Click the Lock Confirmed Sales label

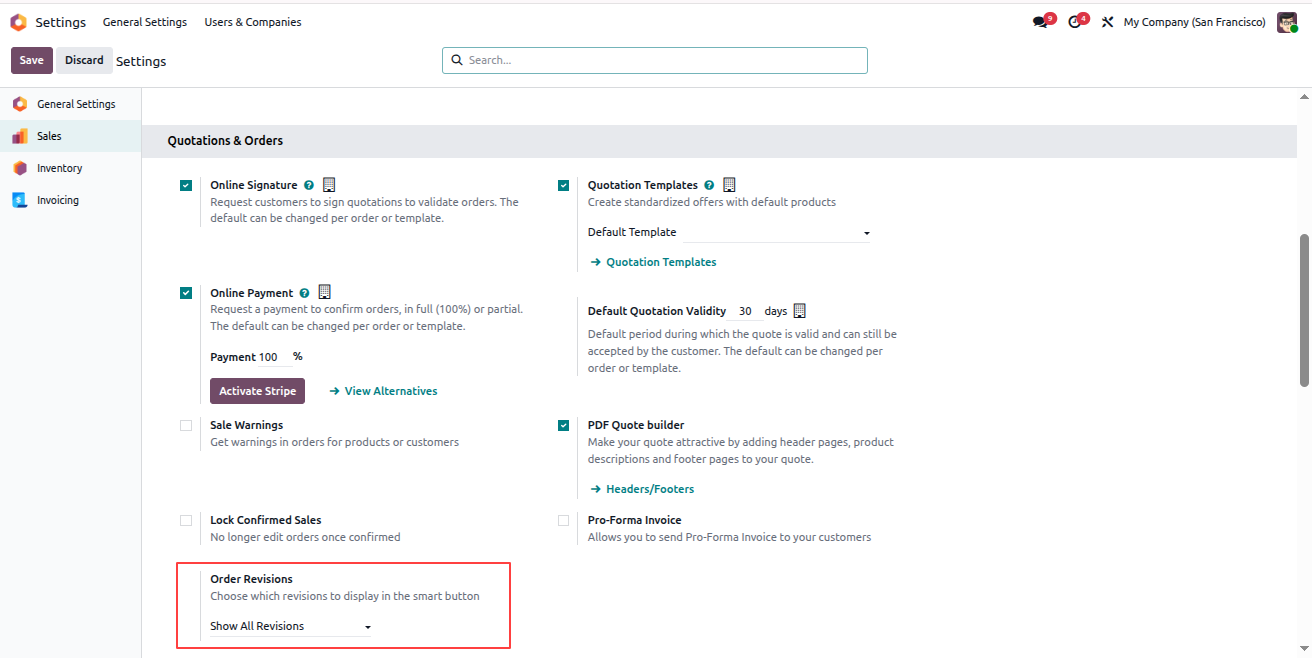point(266,520)
